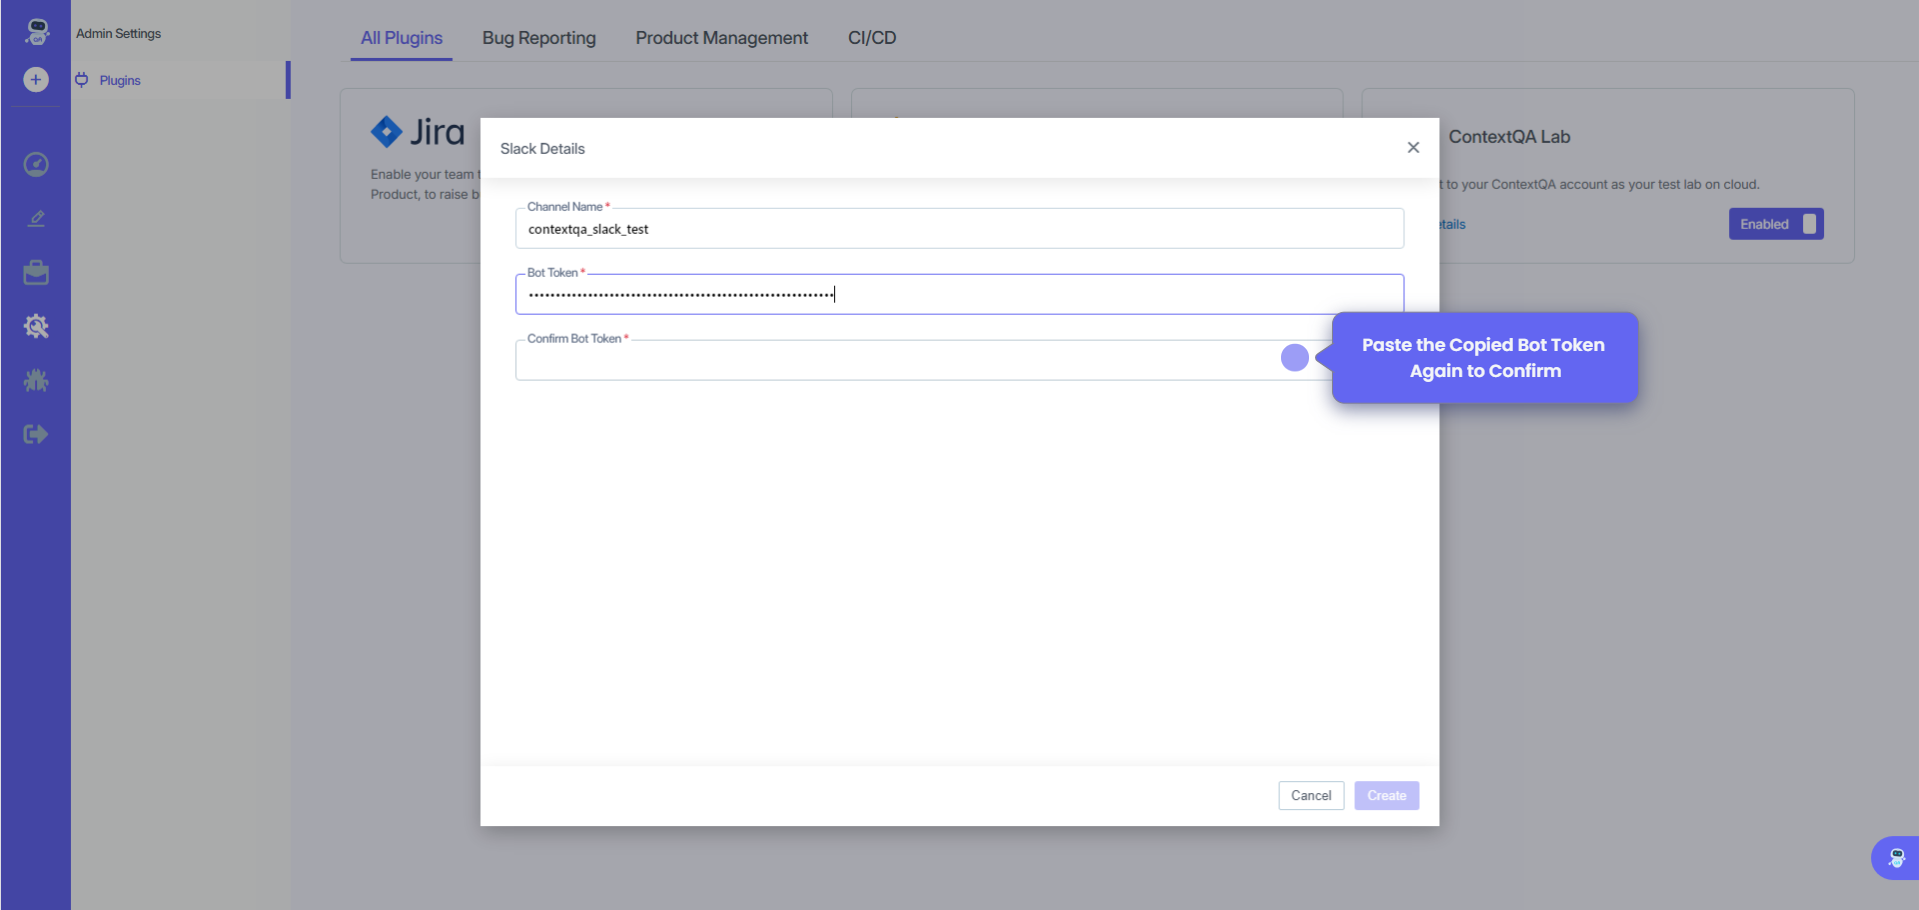Click the logout arrow icon in the sidebar

coord(36,434)
